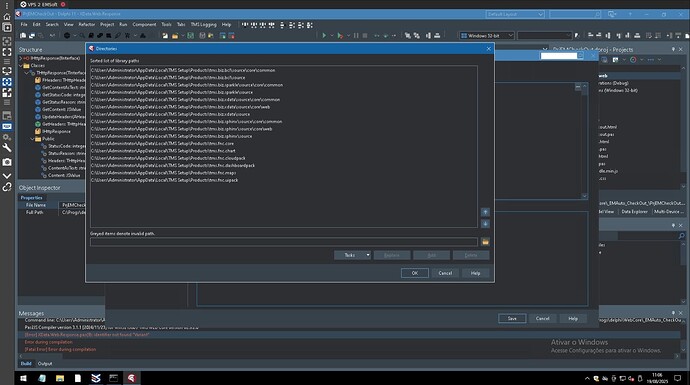
Task: Click Cancel in the Directories dialog
Action: (x=445, y=273)
